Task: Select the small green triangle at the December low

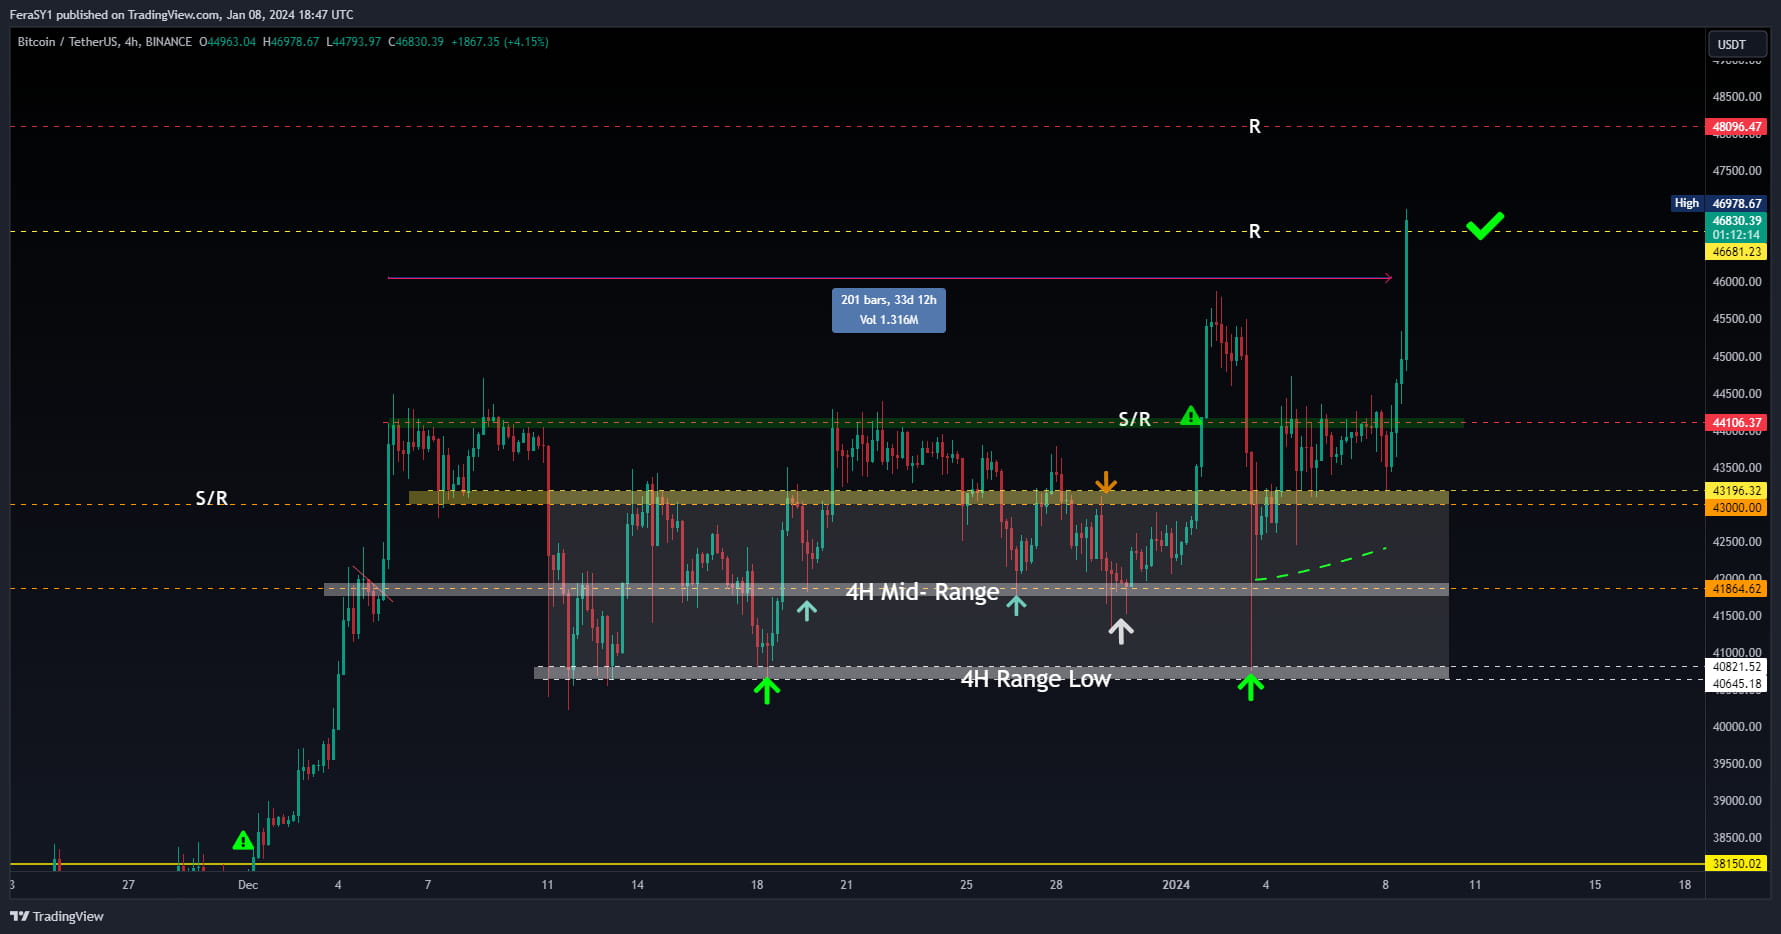Action: (x=242, y=841)
